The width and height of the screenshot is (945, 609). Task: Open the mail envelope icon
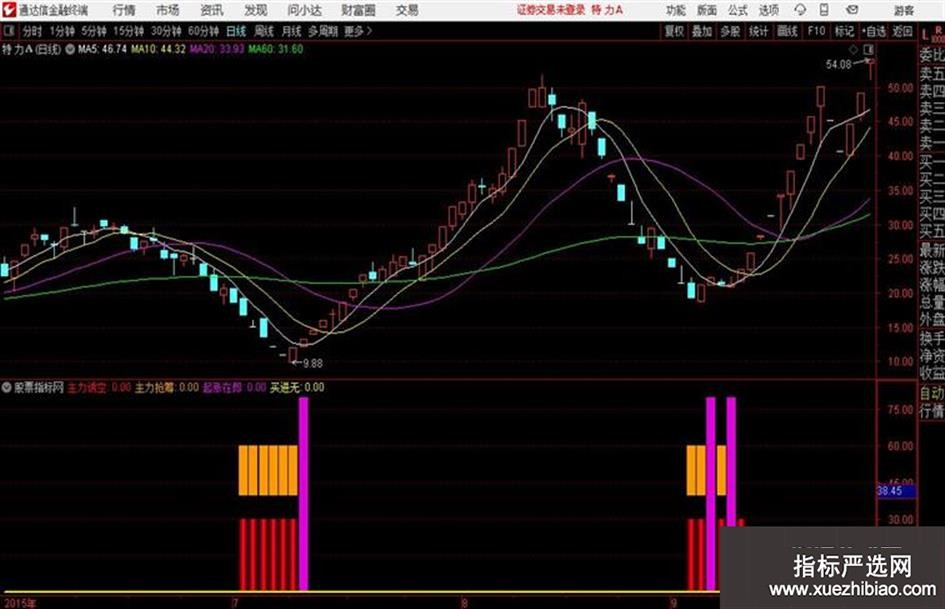[x=852, y=10]
